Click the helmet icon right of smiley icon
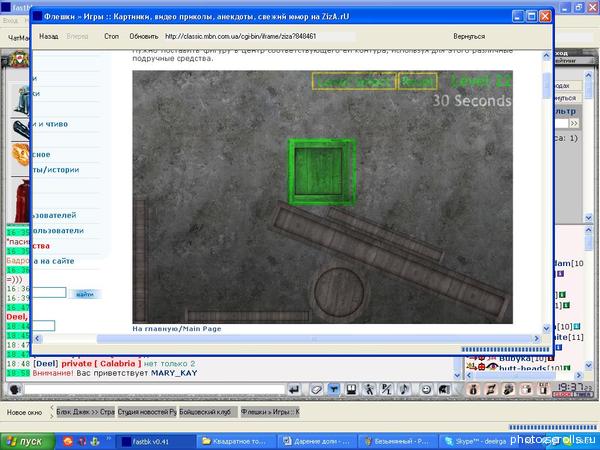Viewport: 600px width, 450px height. click(x=444, y=390)
